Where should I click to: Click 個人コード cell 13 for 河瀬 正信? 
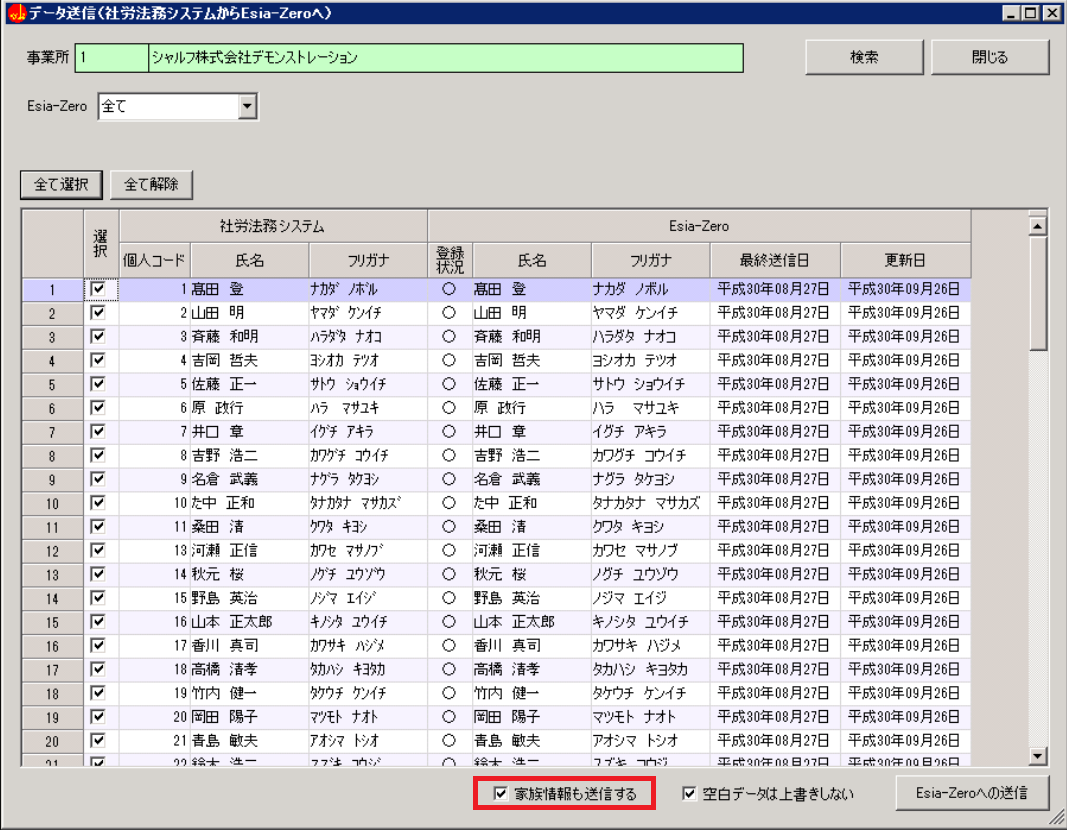(x=154, y=550)
